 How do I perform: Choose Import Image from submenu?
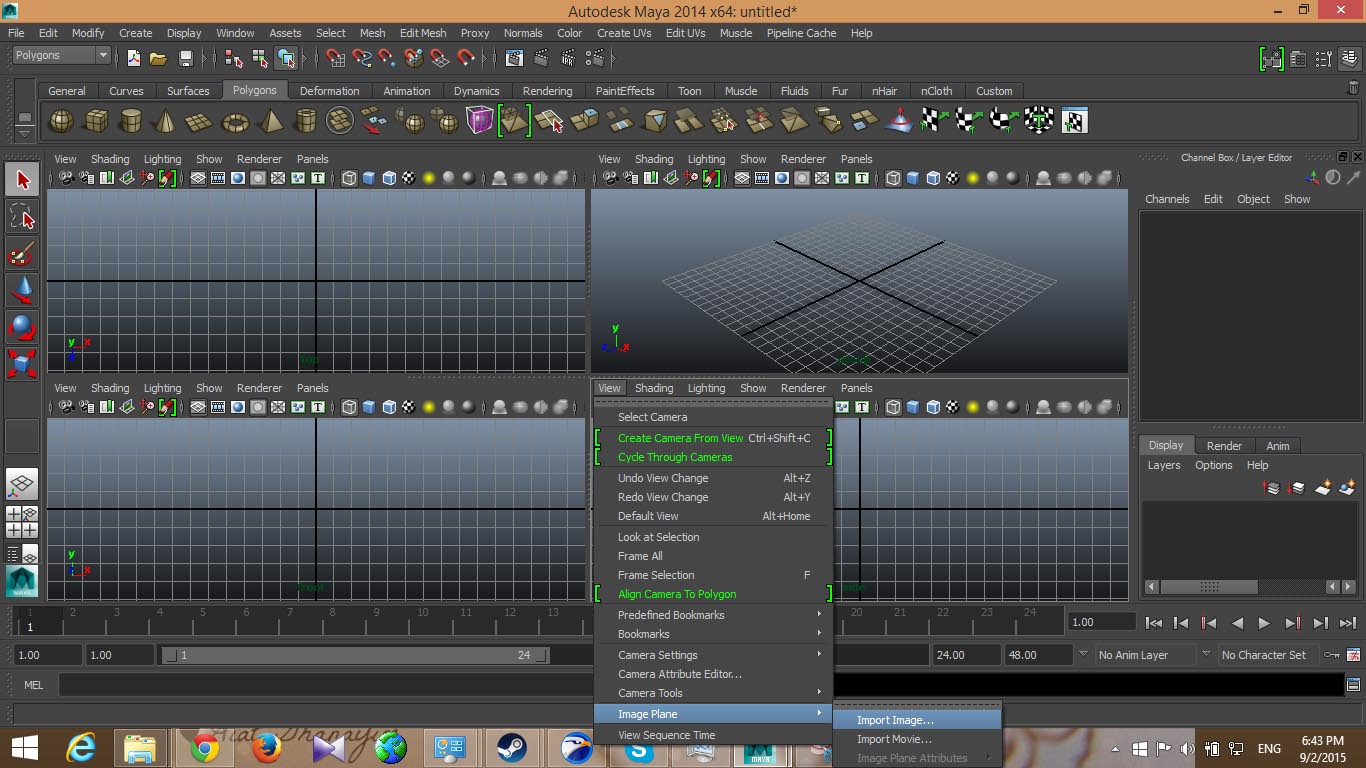(917, 720)
